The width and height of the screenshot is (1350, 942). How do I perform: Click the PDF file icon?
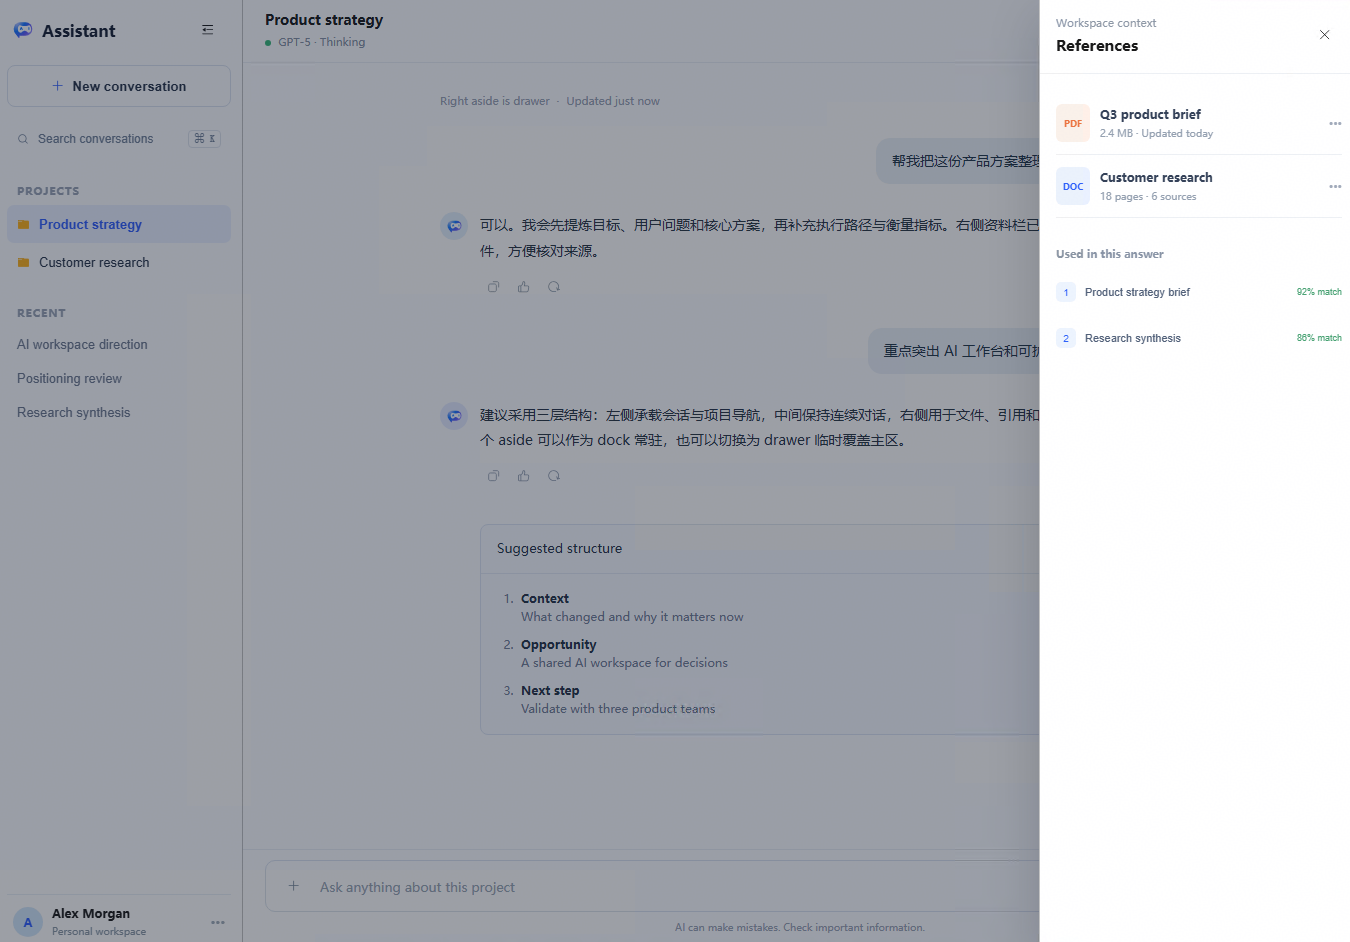pyautogui.click(x=1073, y=123)
